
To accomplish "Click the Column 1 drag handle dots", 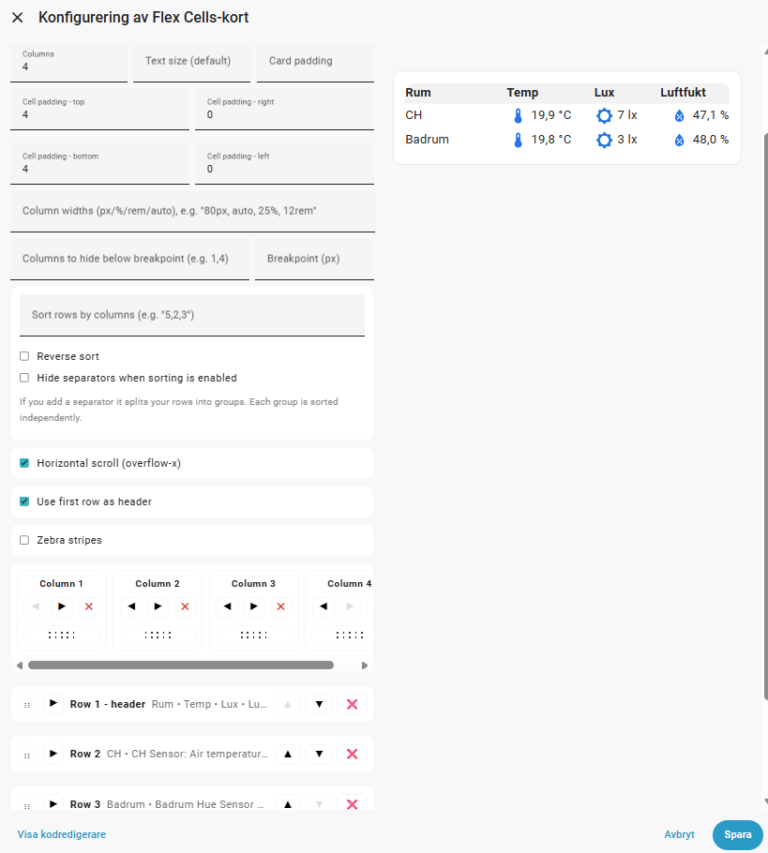I will pos(61,635).
